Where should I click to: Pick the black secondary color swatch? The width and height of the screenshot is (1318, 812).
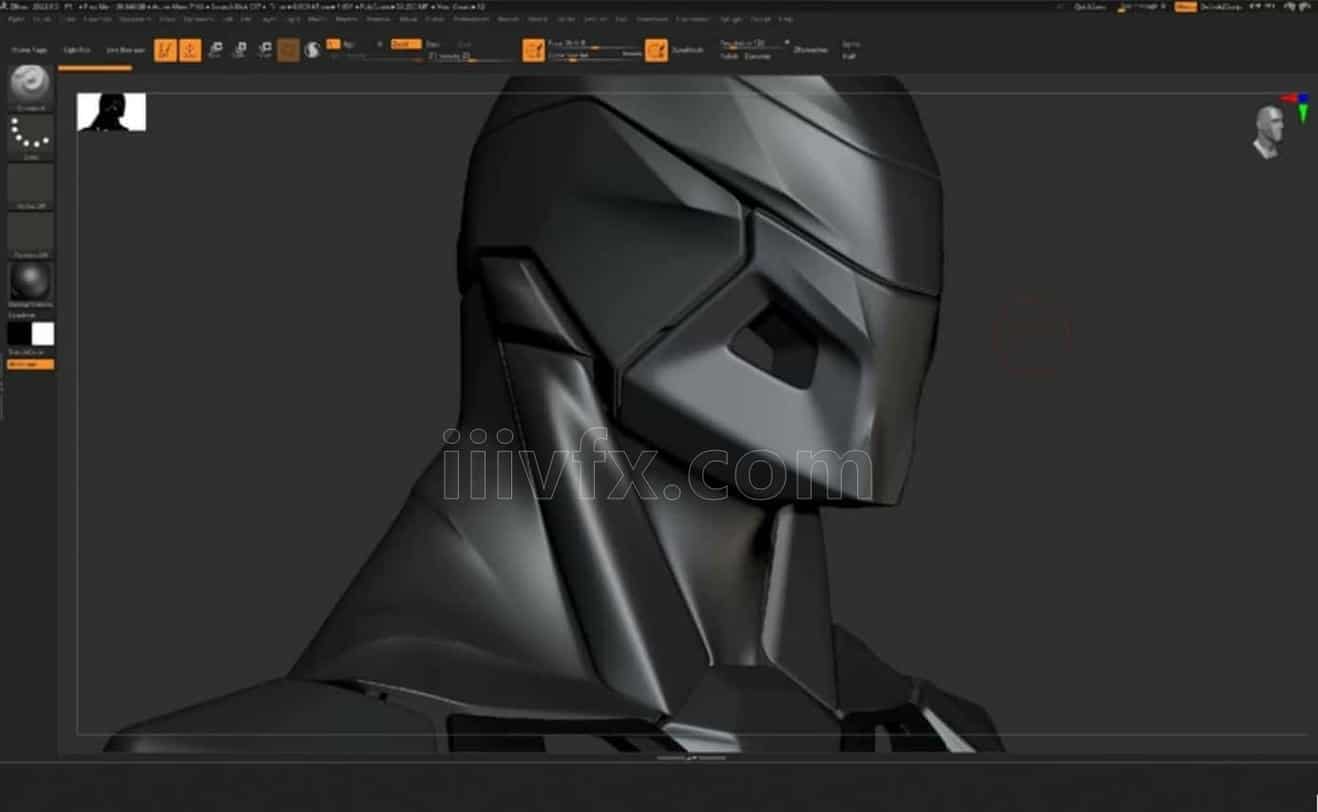click(x=19, y=334)
